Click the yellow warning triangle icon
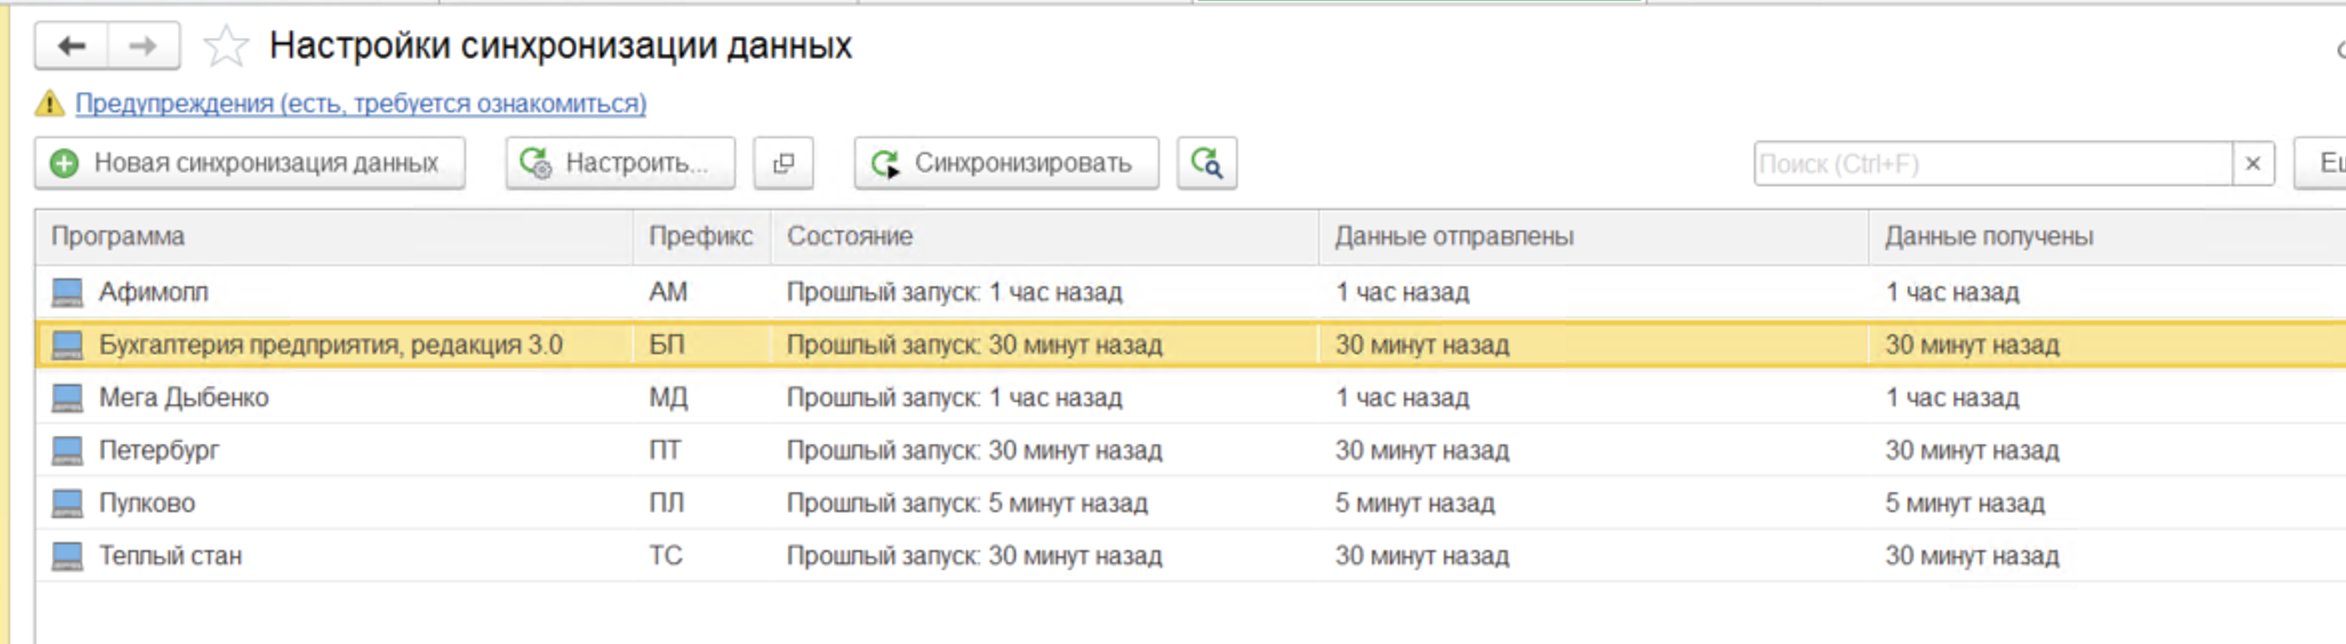Image resolution: width=2346 pixels, height=644 pixels. tap(50, 103)
